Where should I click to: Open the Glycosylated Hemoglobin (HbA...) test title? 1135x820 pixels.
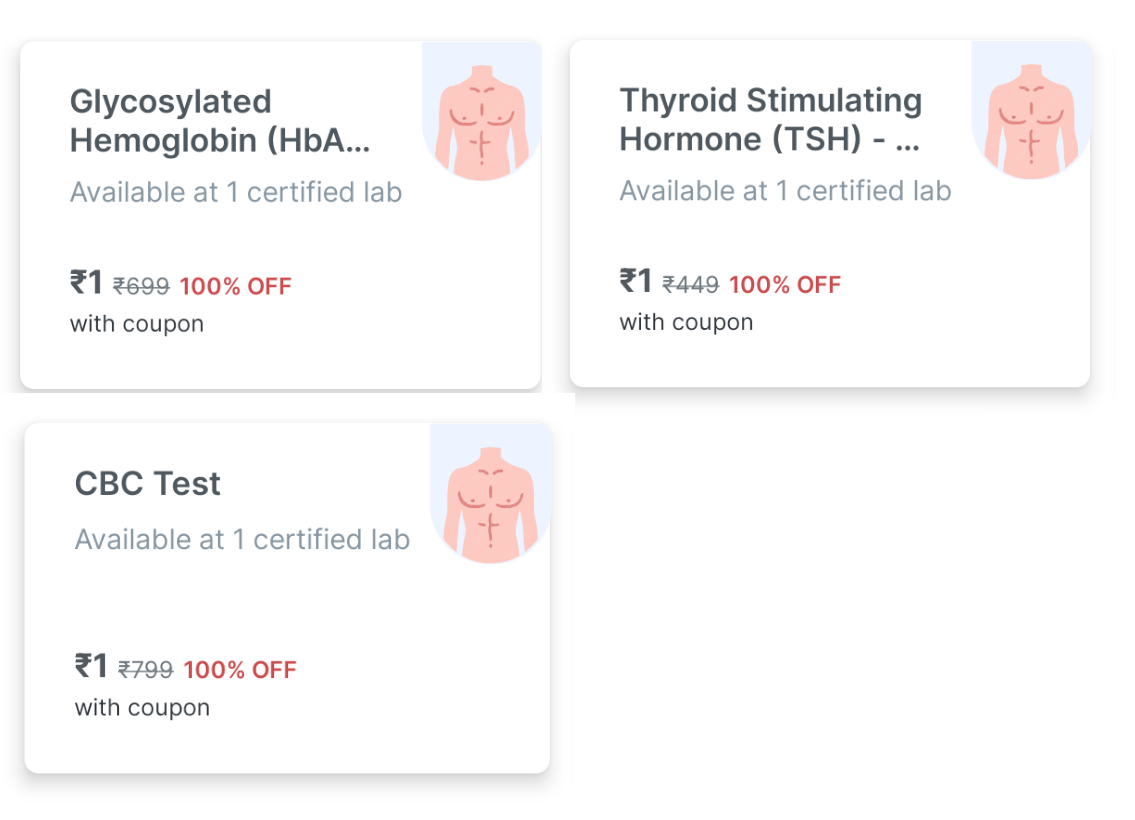click(220, 121)
